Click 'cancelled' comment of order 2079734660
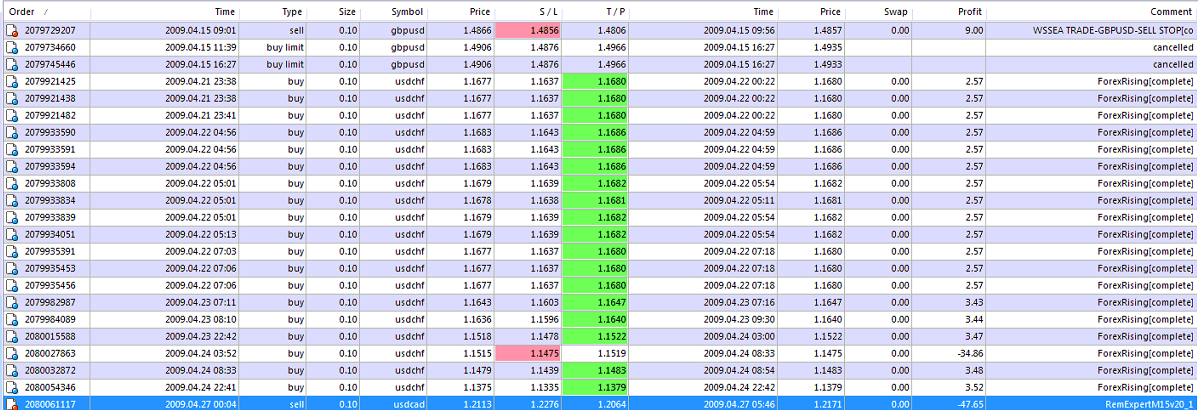Image resolution: width=1198 pixels, height=410 pixels. point(1174,48)
